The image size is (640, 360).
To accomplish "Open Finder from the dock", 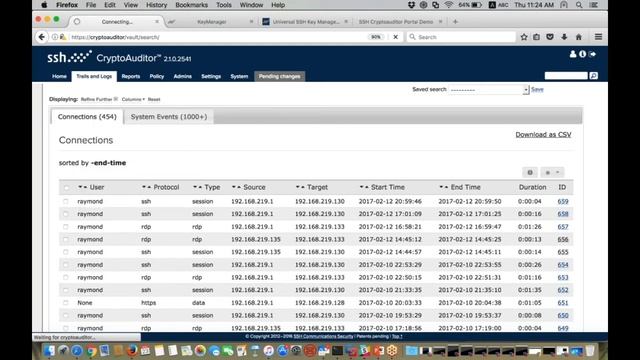I will (49, 351).
